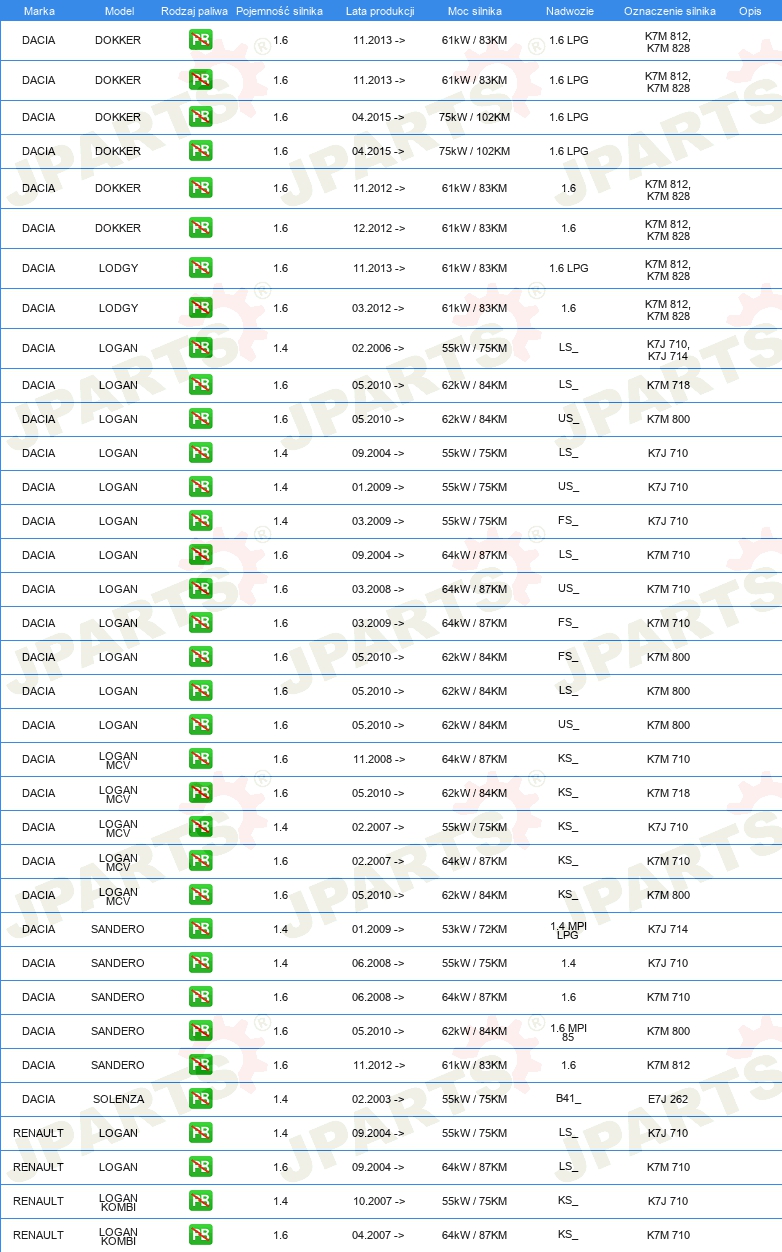
Task: Click the 03.2008 -> production date cell
Action: click(x=379, y=589)
